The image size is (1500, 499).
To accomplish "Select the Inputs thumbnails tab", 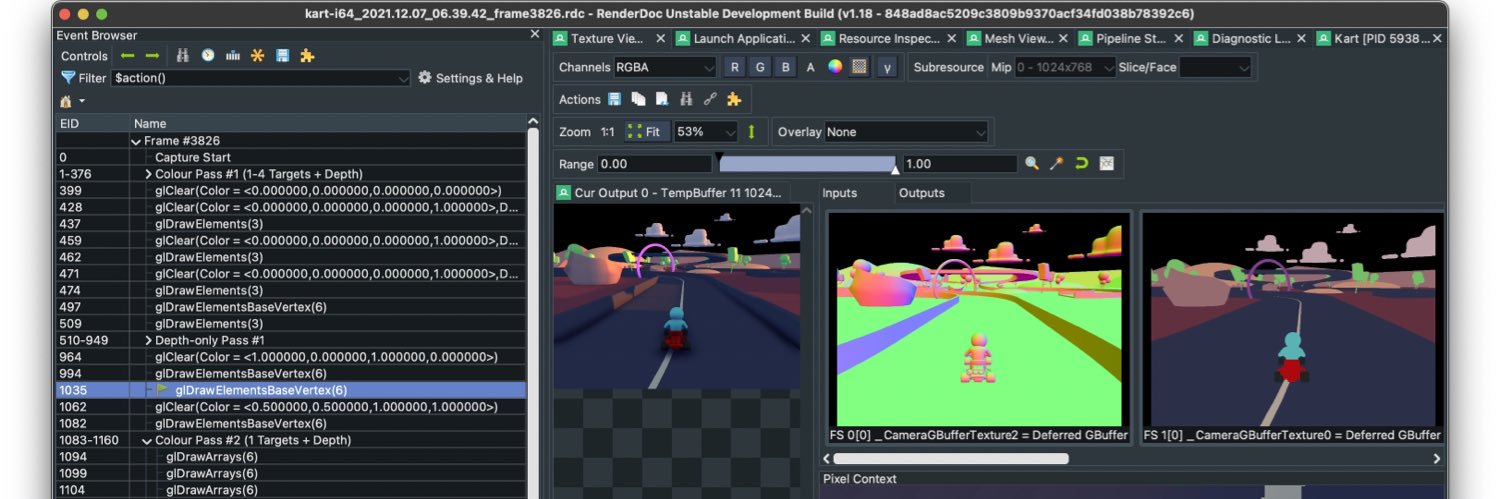I will pos(840,193).
